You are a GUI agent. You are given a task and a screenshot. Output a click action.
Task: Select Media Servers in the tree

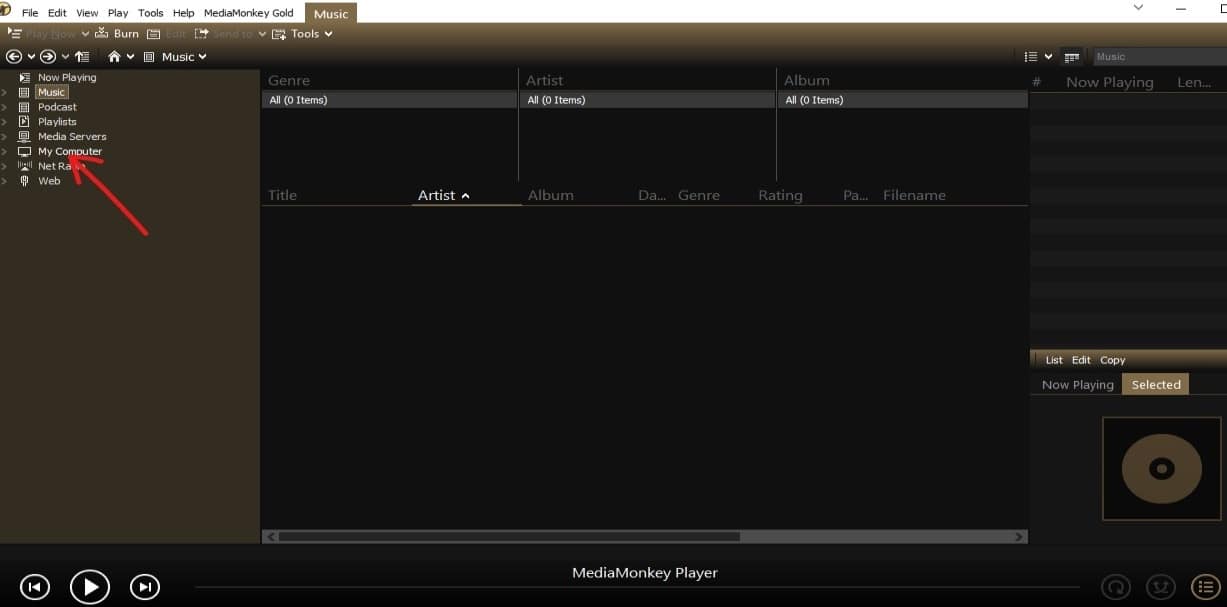(72, 137)
